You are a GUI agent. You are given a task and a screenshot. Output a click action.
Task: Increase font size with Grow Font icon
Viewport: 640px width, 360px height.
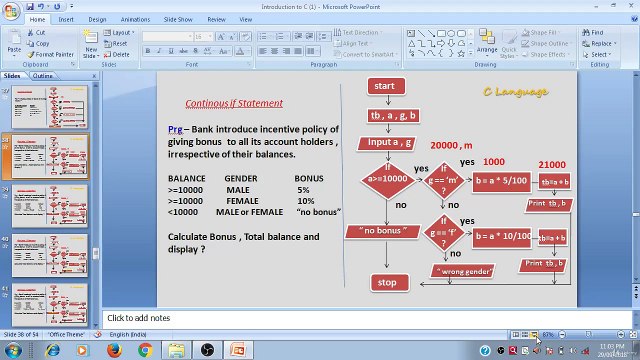pos(221,37)
